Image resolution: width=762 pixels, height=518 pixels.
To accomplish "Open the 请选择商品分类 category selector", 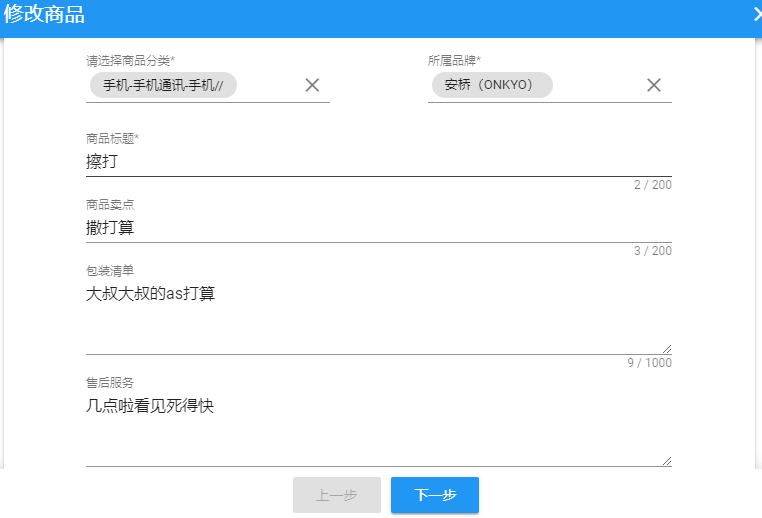I will coord(208,86).
